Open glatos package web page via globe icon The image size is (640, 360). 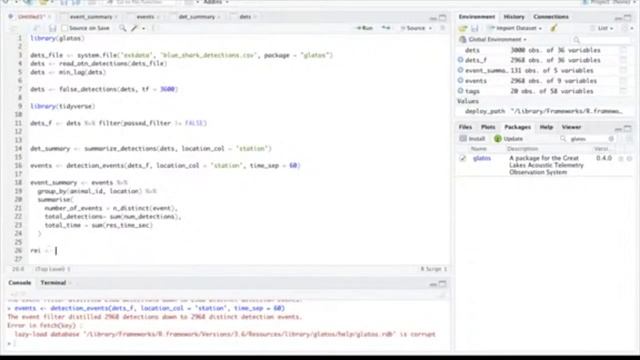pos(621,158)
